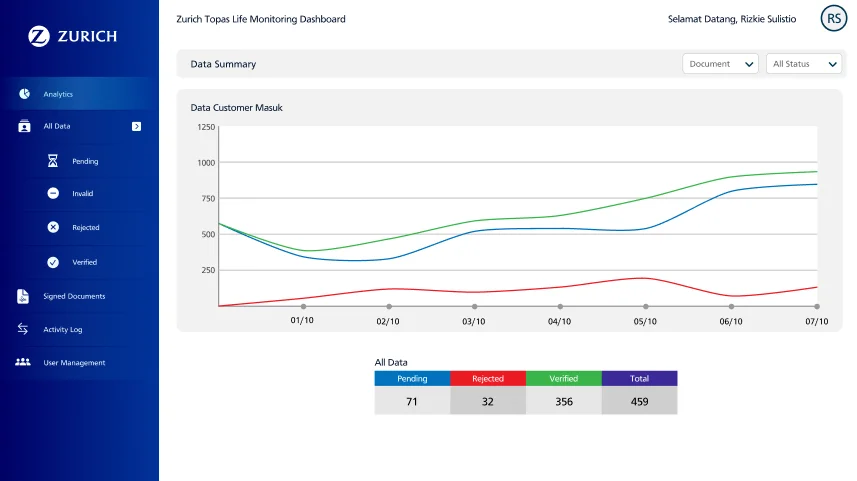
Task: Click the 04/10 axis marker dot
Action: [560, 307]
